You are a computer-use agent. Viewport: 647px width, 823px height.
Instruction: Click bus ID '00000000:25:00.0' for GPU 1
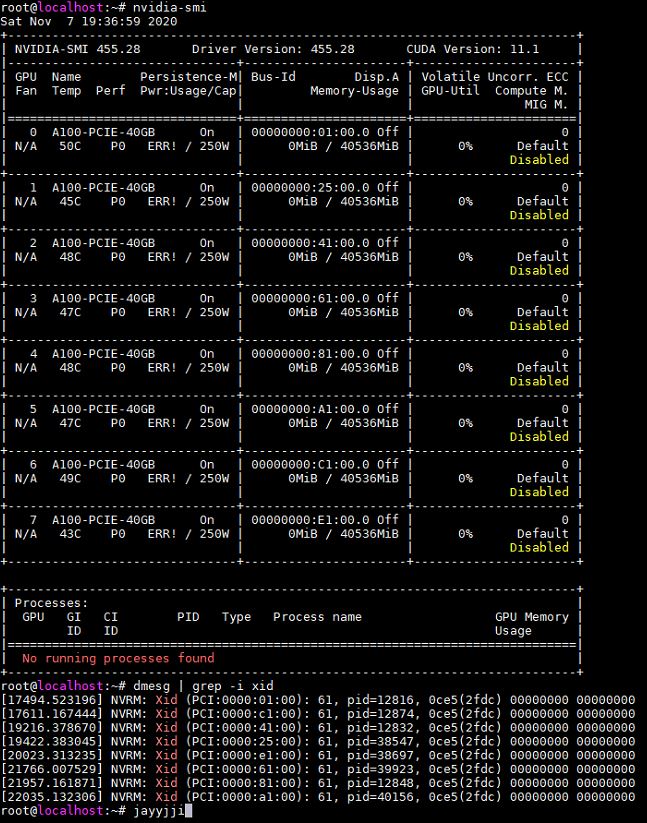click(310, 187)
